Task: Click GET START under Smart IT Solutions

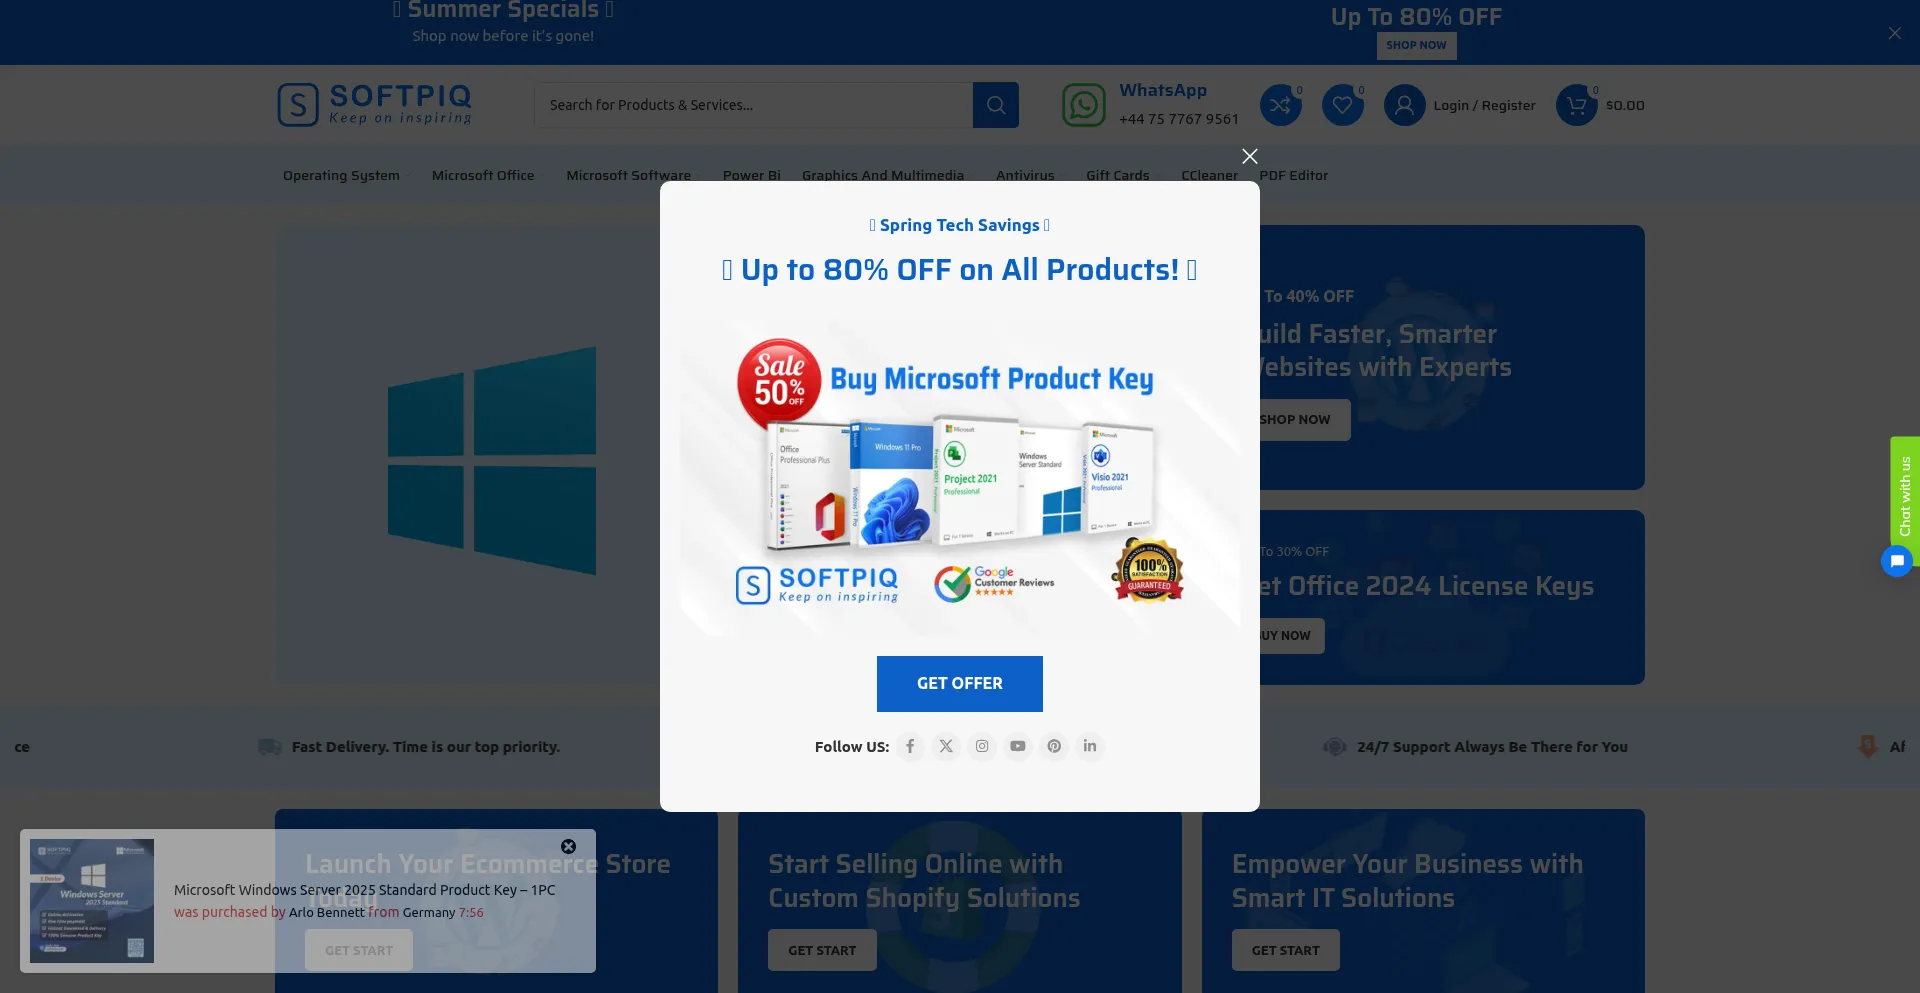Action: pyautogui.click(x=1286, y=950)
